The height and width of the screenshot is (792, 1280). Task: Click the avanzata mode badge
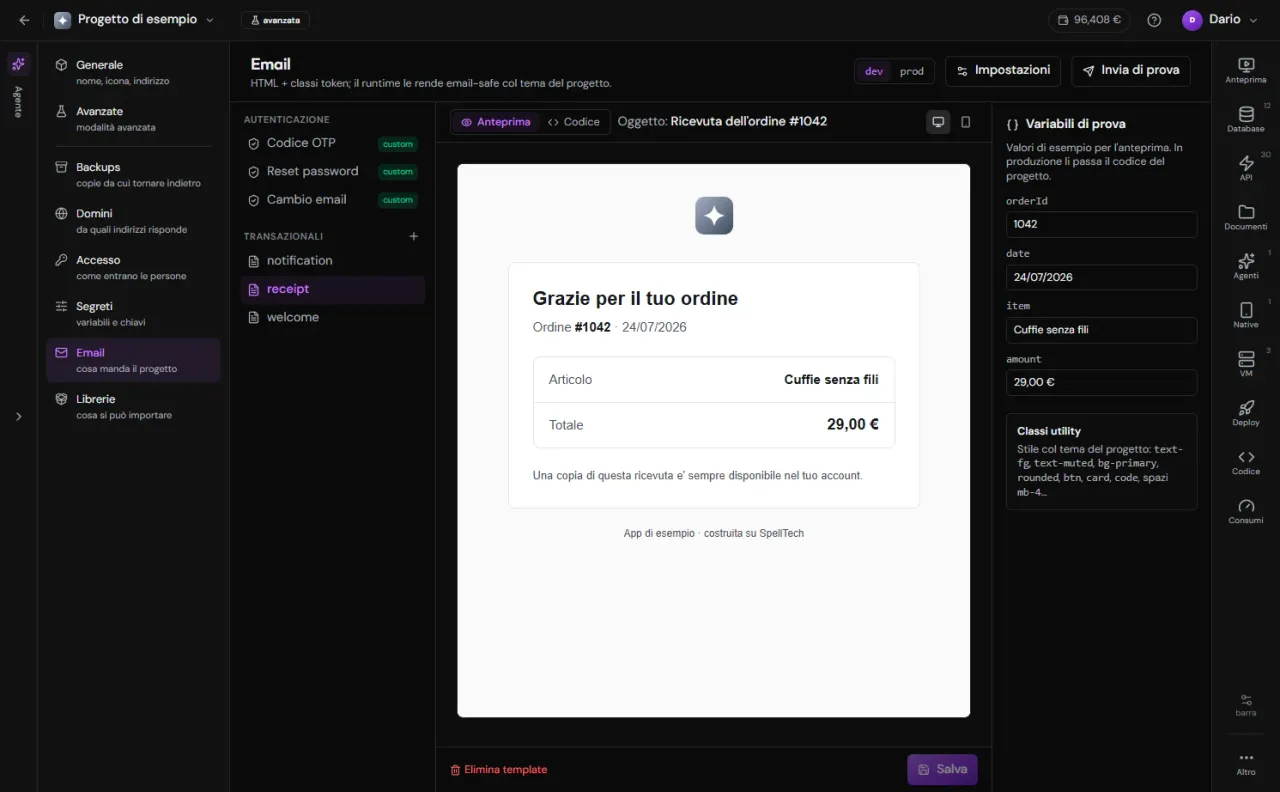click(275, 20)
